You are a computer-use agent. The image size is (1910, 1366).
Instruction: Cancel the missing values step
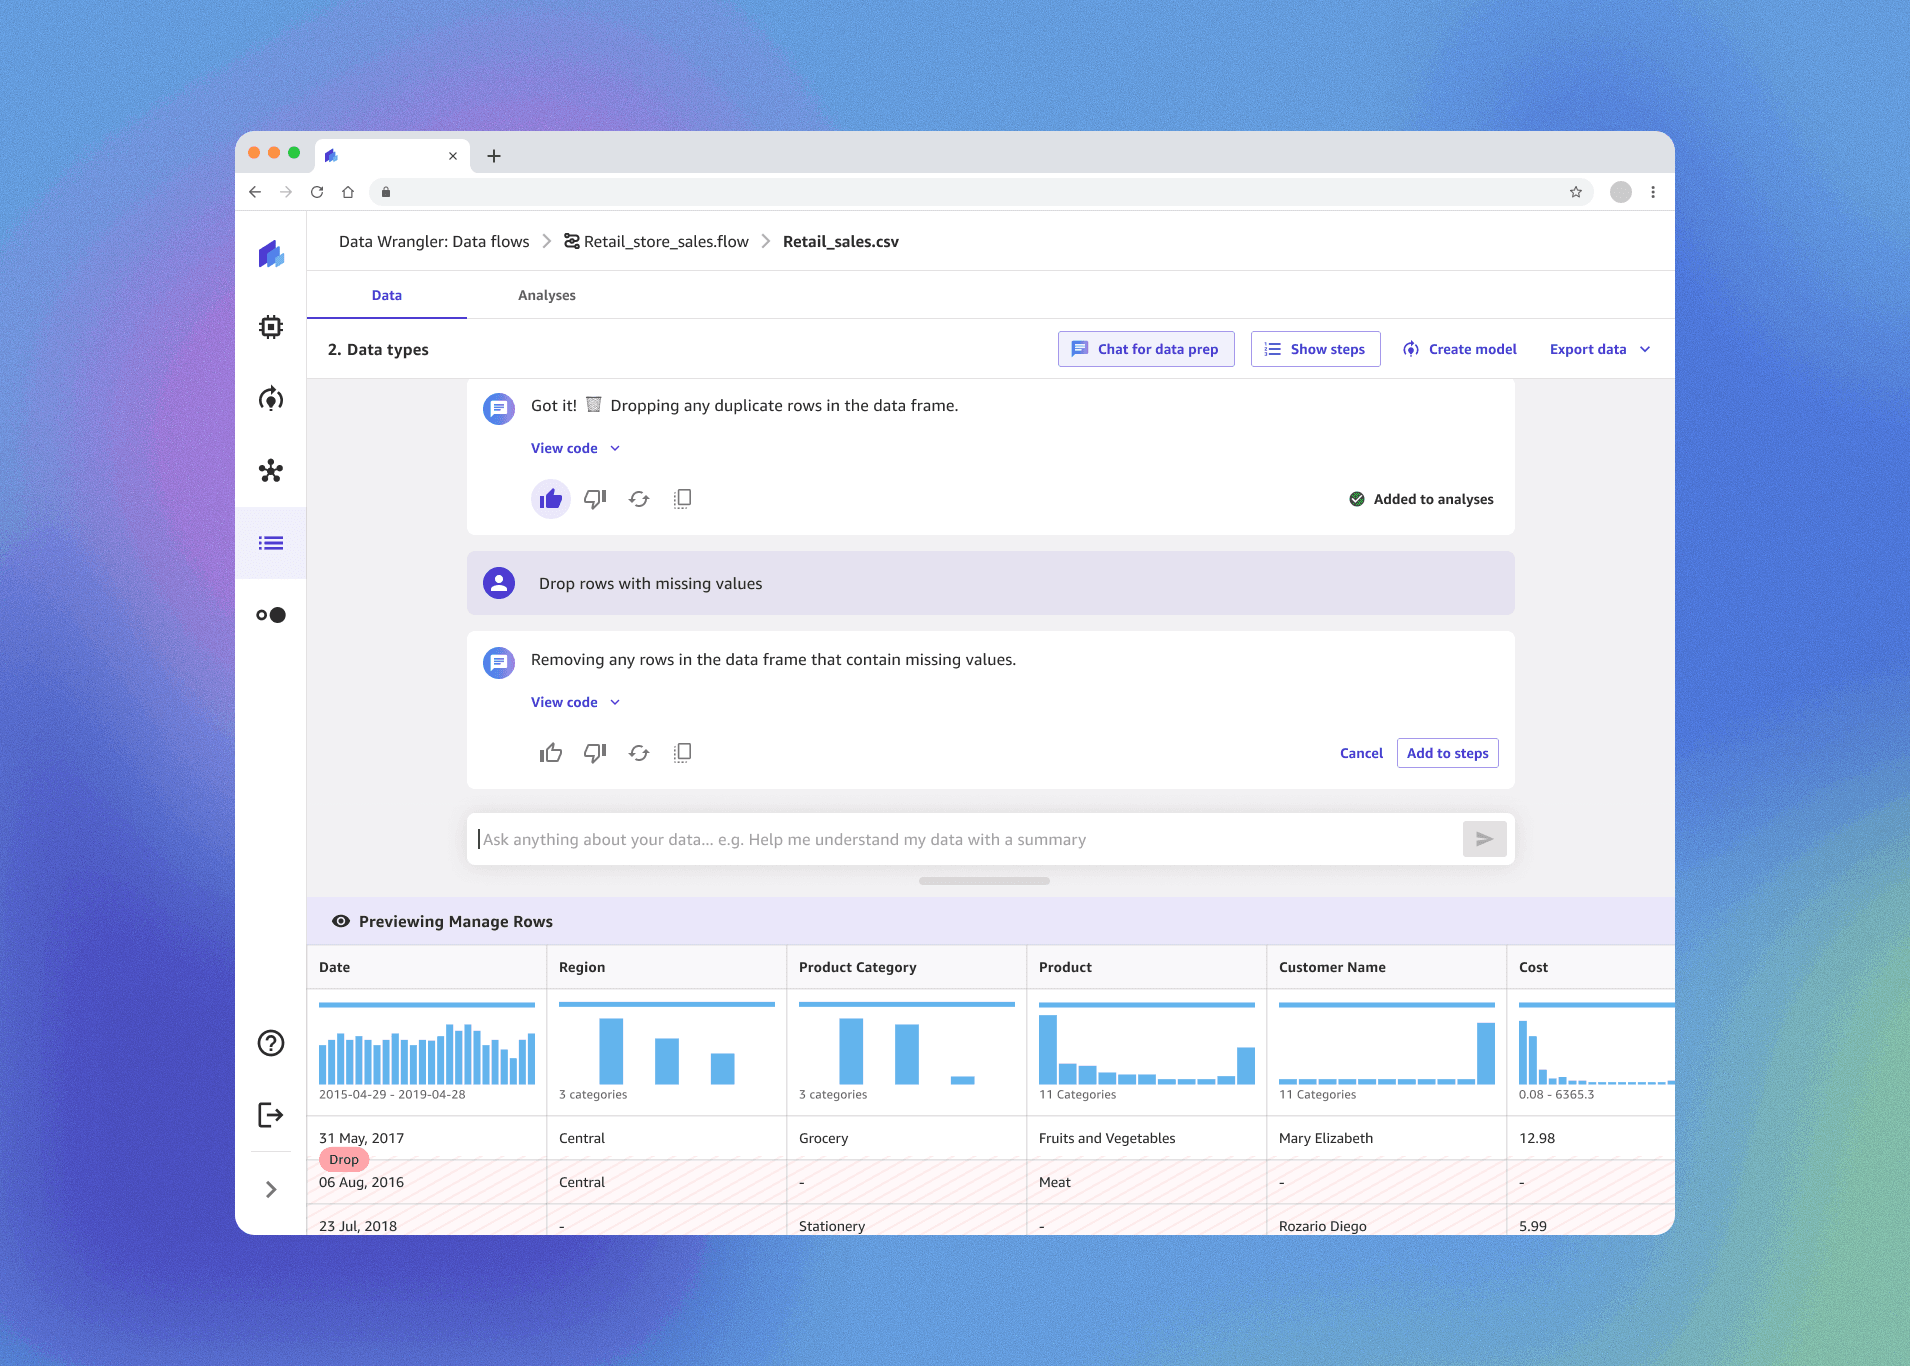click(1361, 753)
